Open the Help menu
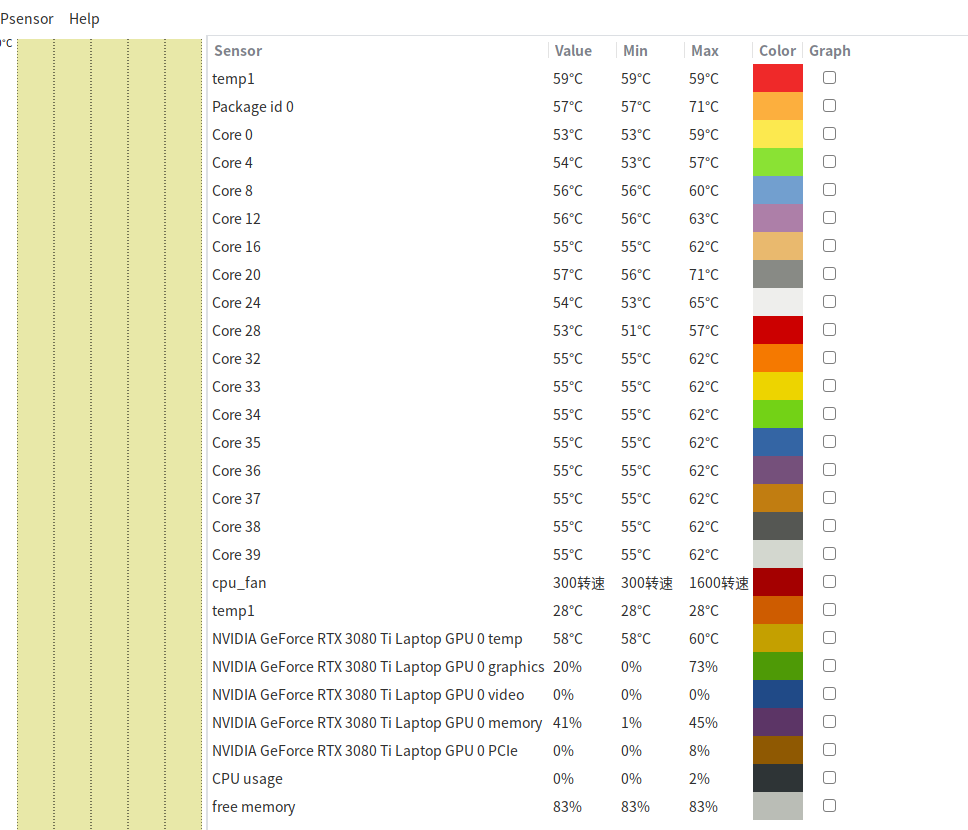 [x=84, y=19]
